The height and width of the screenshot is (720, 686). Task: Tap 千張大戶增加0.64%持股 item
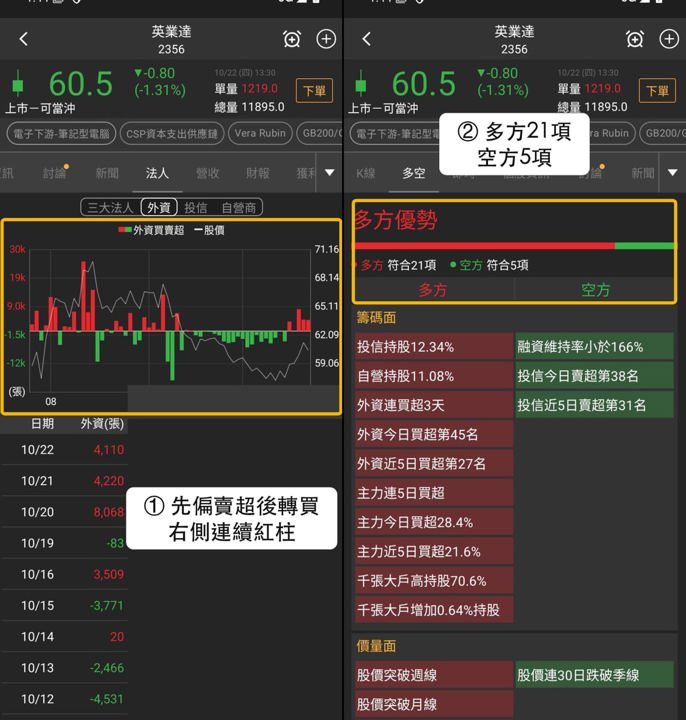pos(434,610)
